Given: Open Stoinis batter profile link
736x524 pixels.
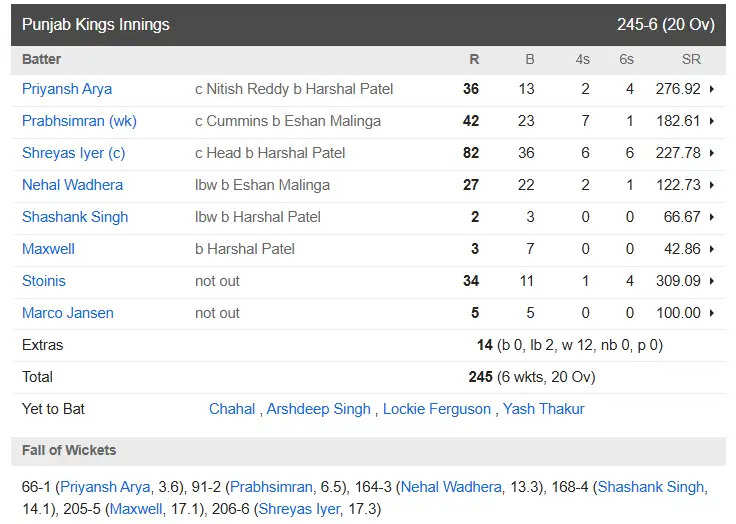Looking at the screenshot, I should [x=44, y=281].
